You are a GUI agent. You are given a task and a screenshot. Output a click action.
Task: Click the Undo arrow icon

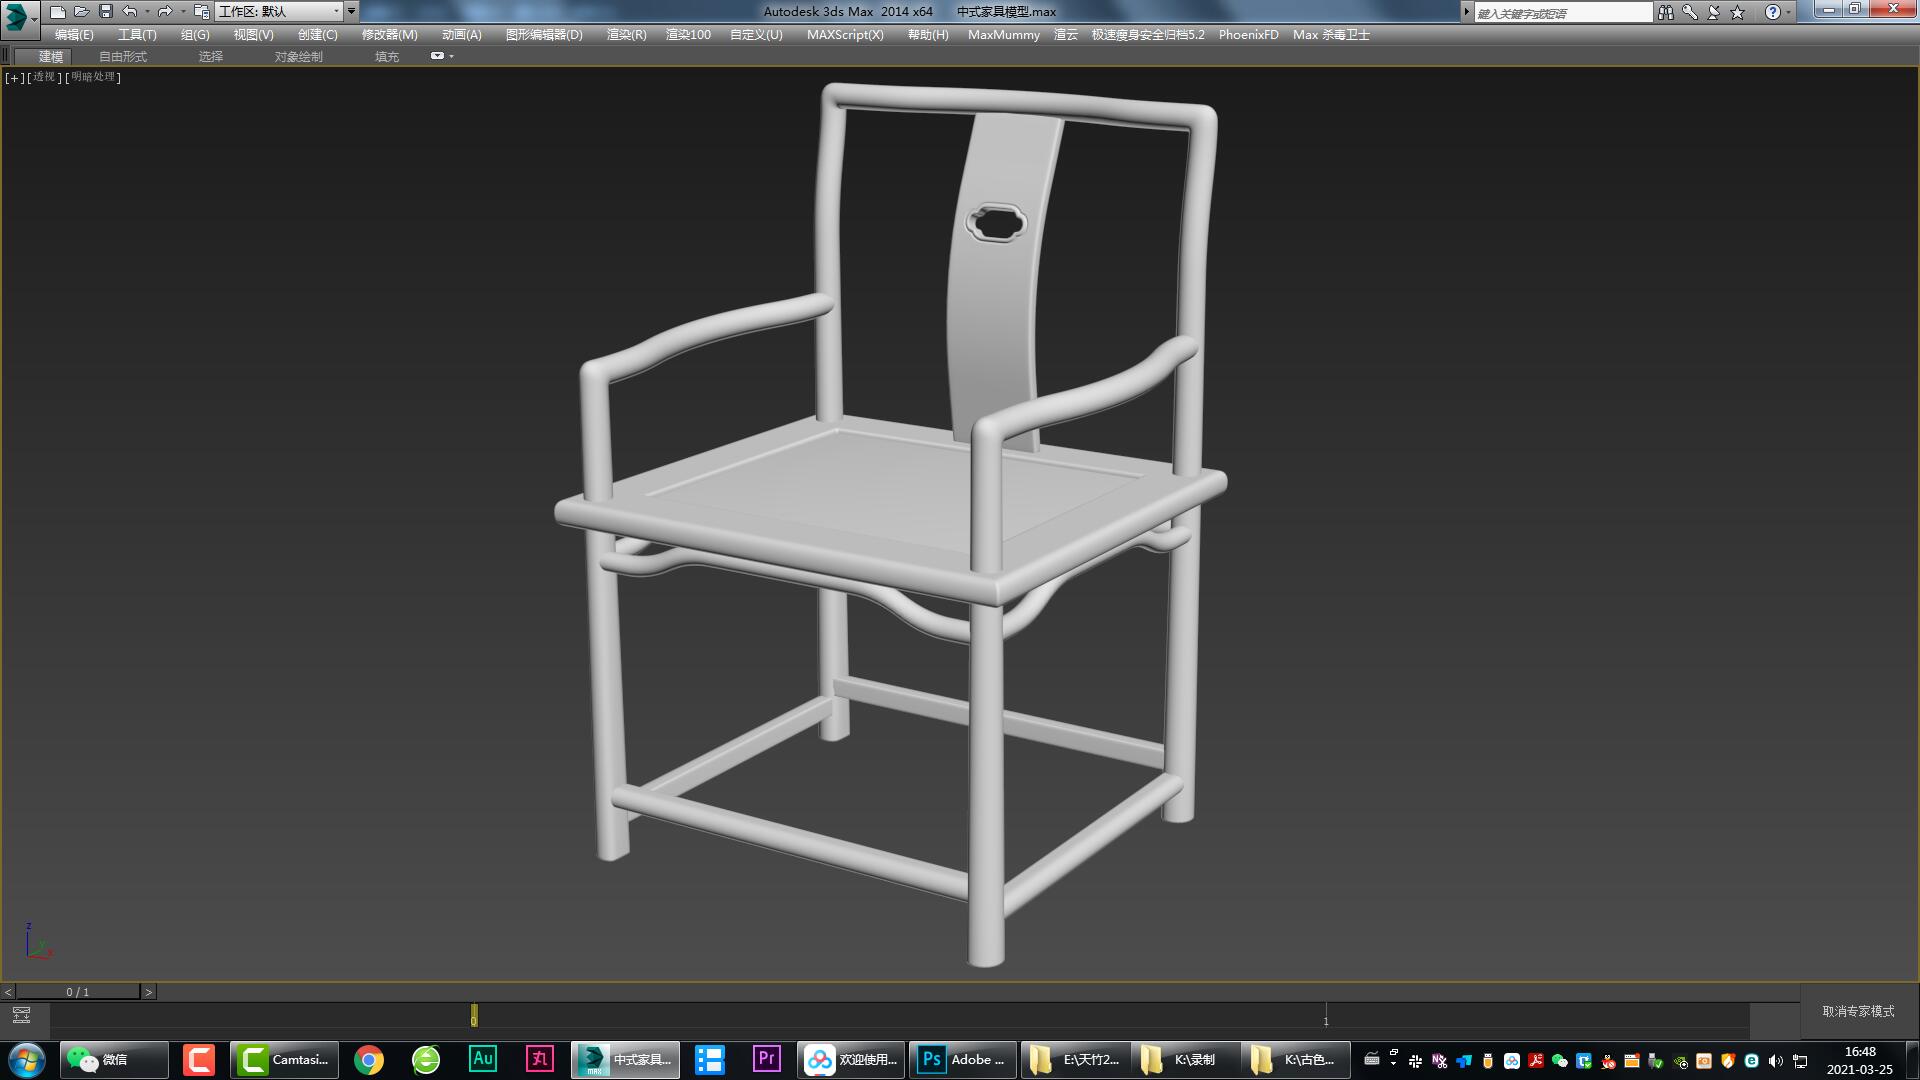point(130,12)
